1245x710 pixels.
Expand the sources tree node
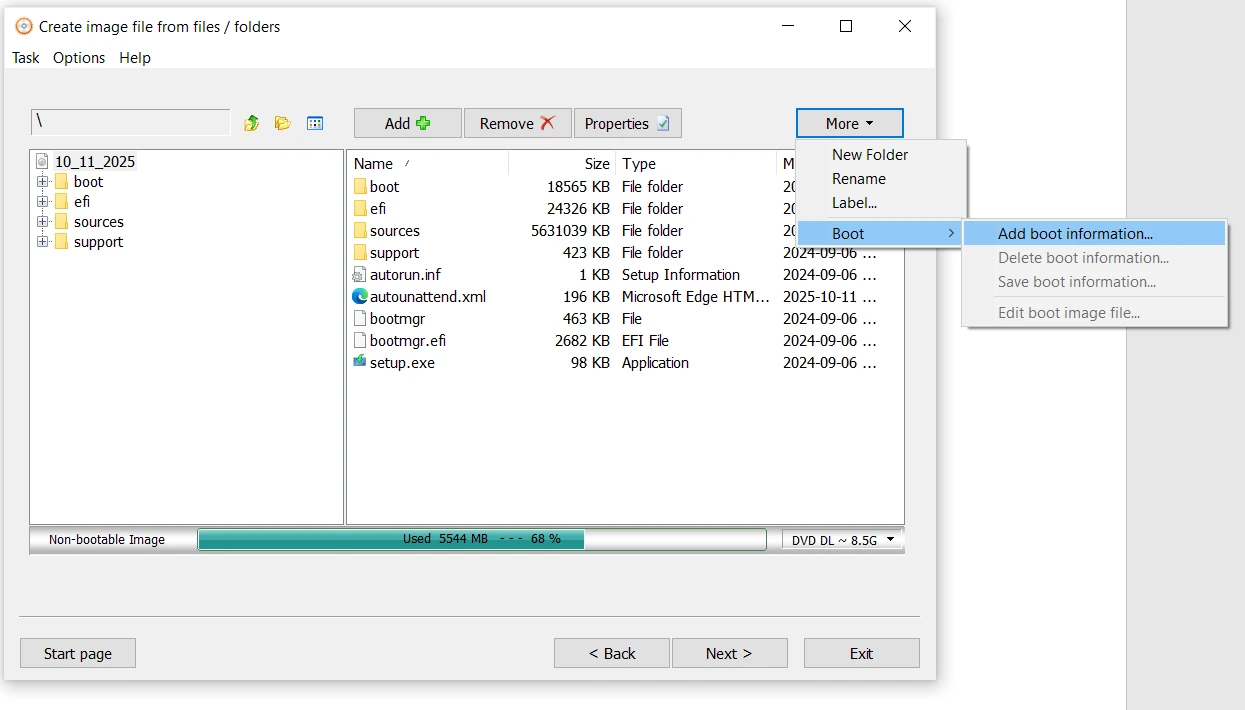[x=43, y=222]
